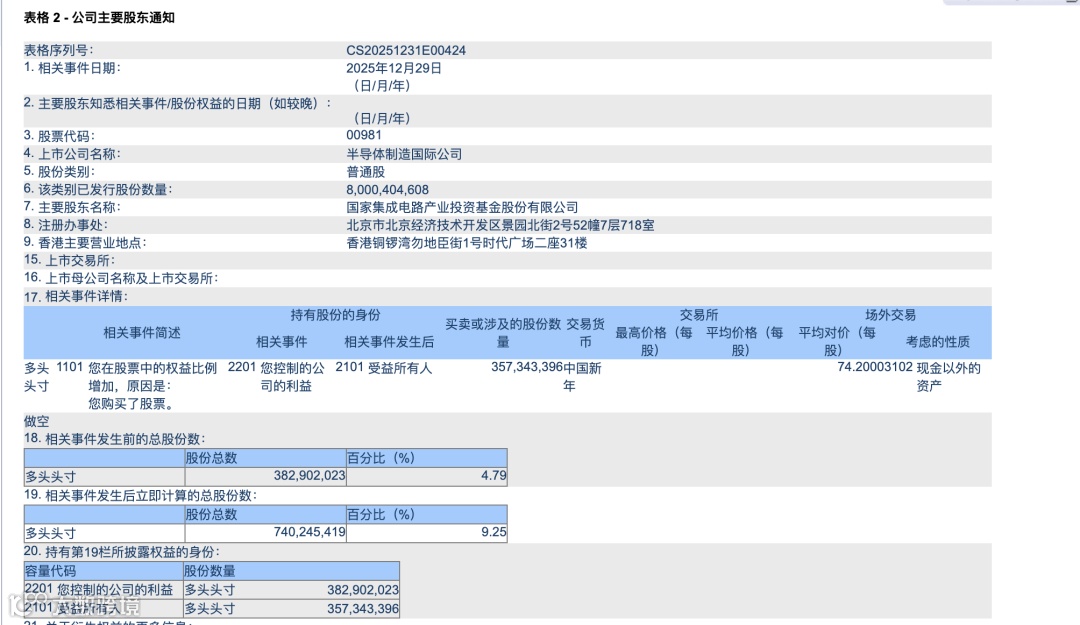The image size is (1080, 625).
Task: Select 382,902,023 in the section 18 table
Action: [x=309, y=475]
